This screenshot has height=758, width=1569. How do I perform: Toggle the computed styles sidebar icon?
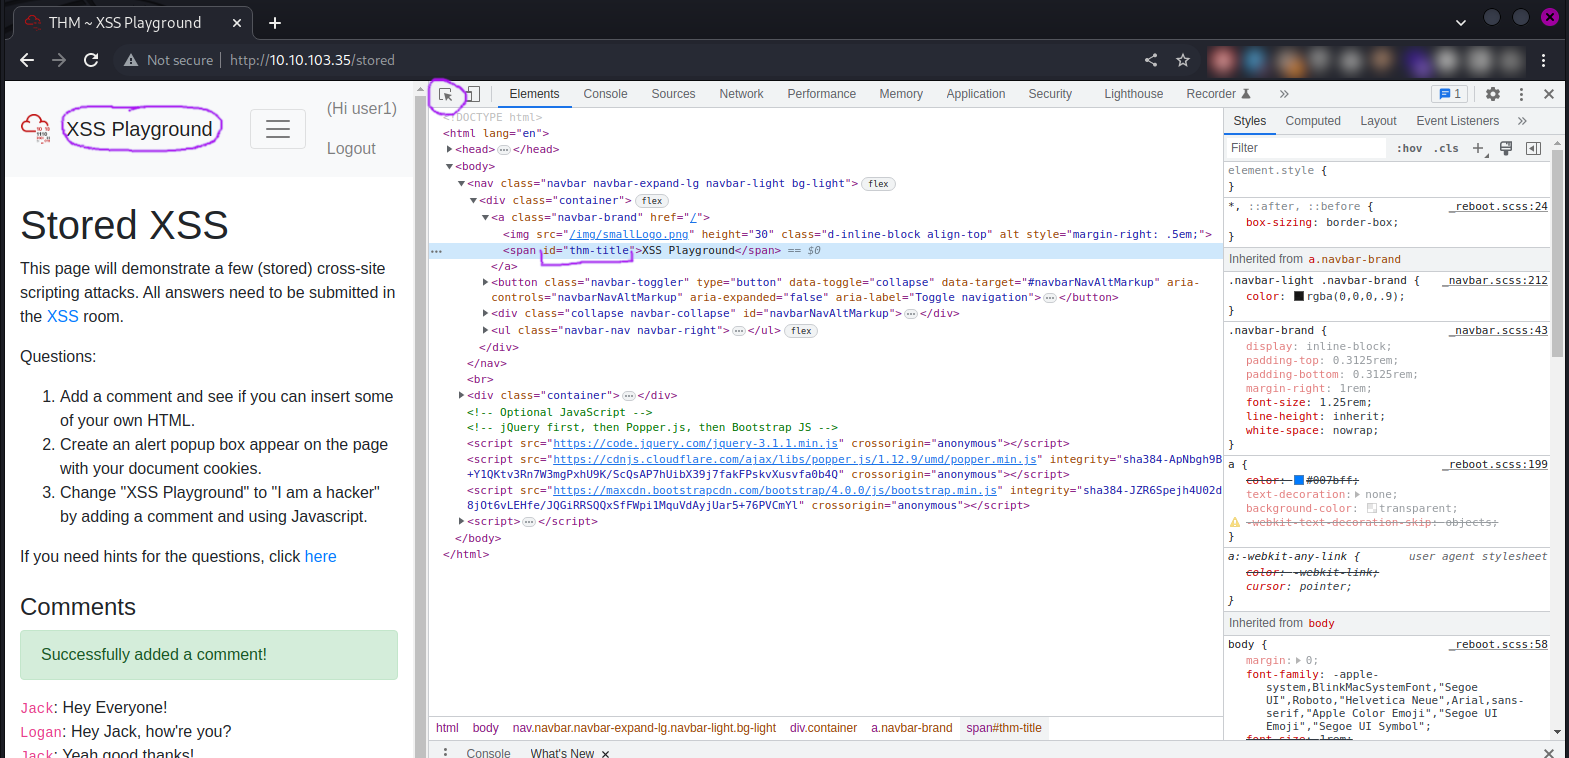(1533, 148)
